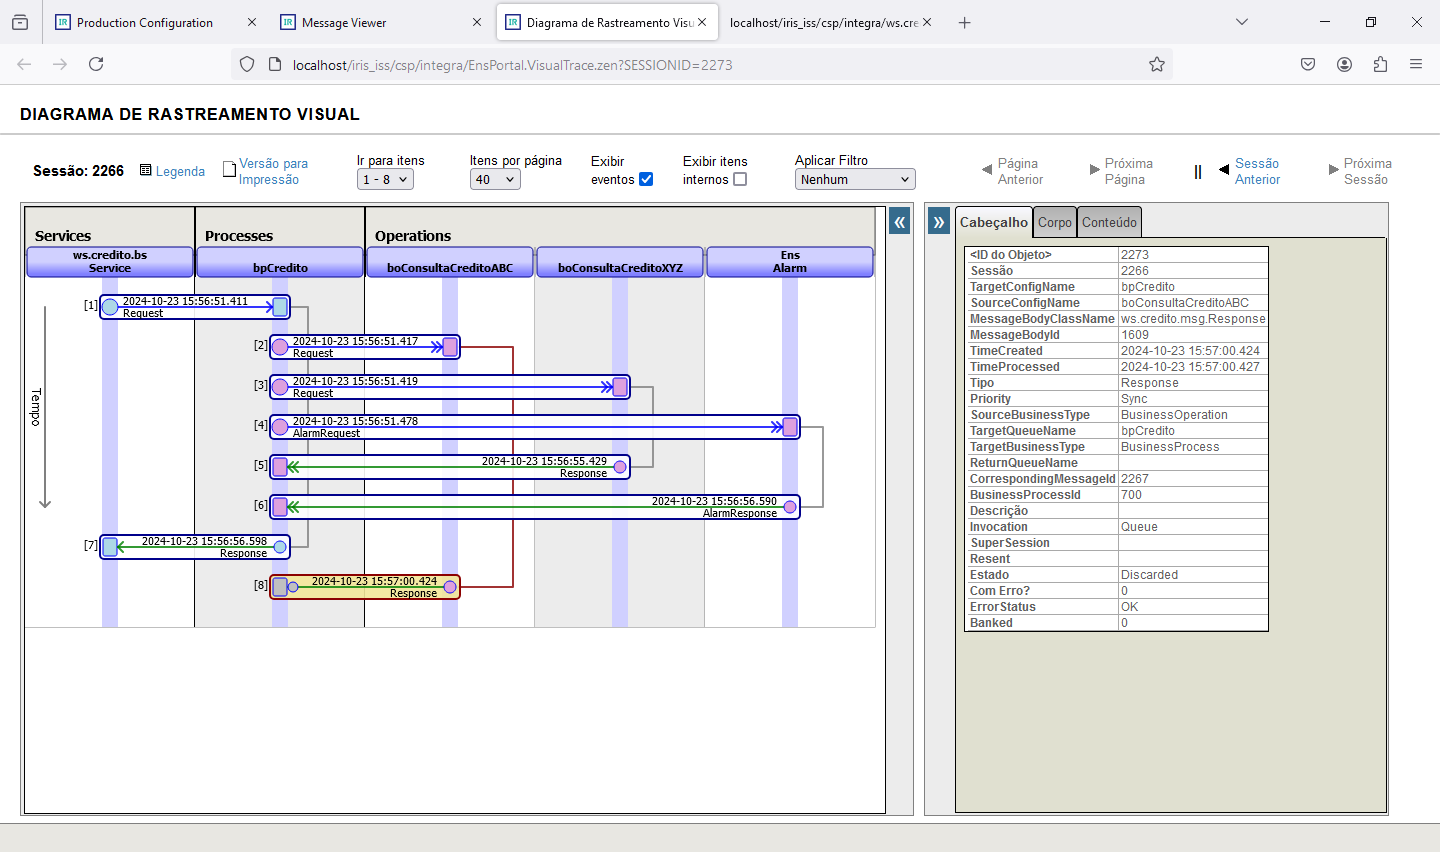Click the Legenda icon link
The height and width of the screenshot is (852, 1440).
146,171
